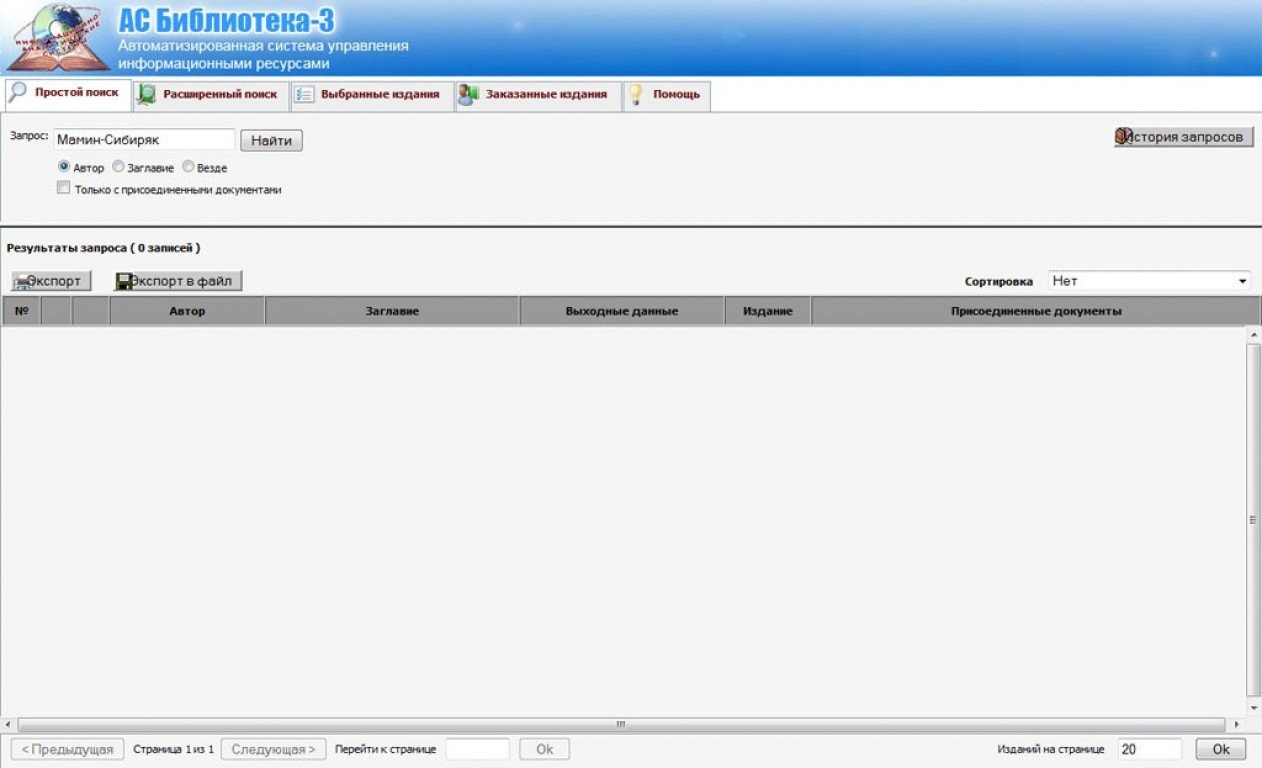Click the Расширенный поиск tab icon
1262x768 pixels.
147,95
